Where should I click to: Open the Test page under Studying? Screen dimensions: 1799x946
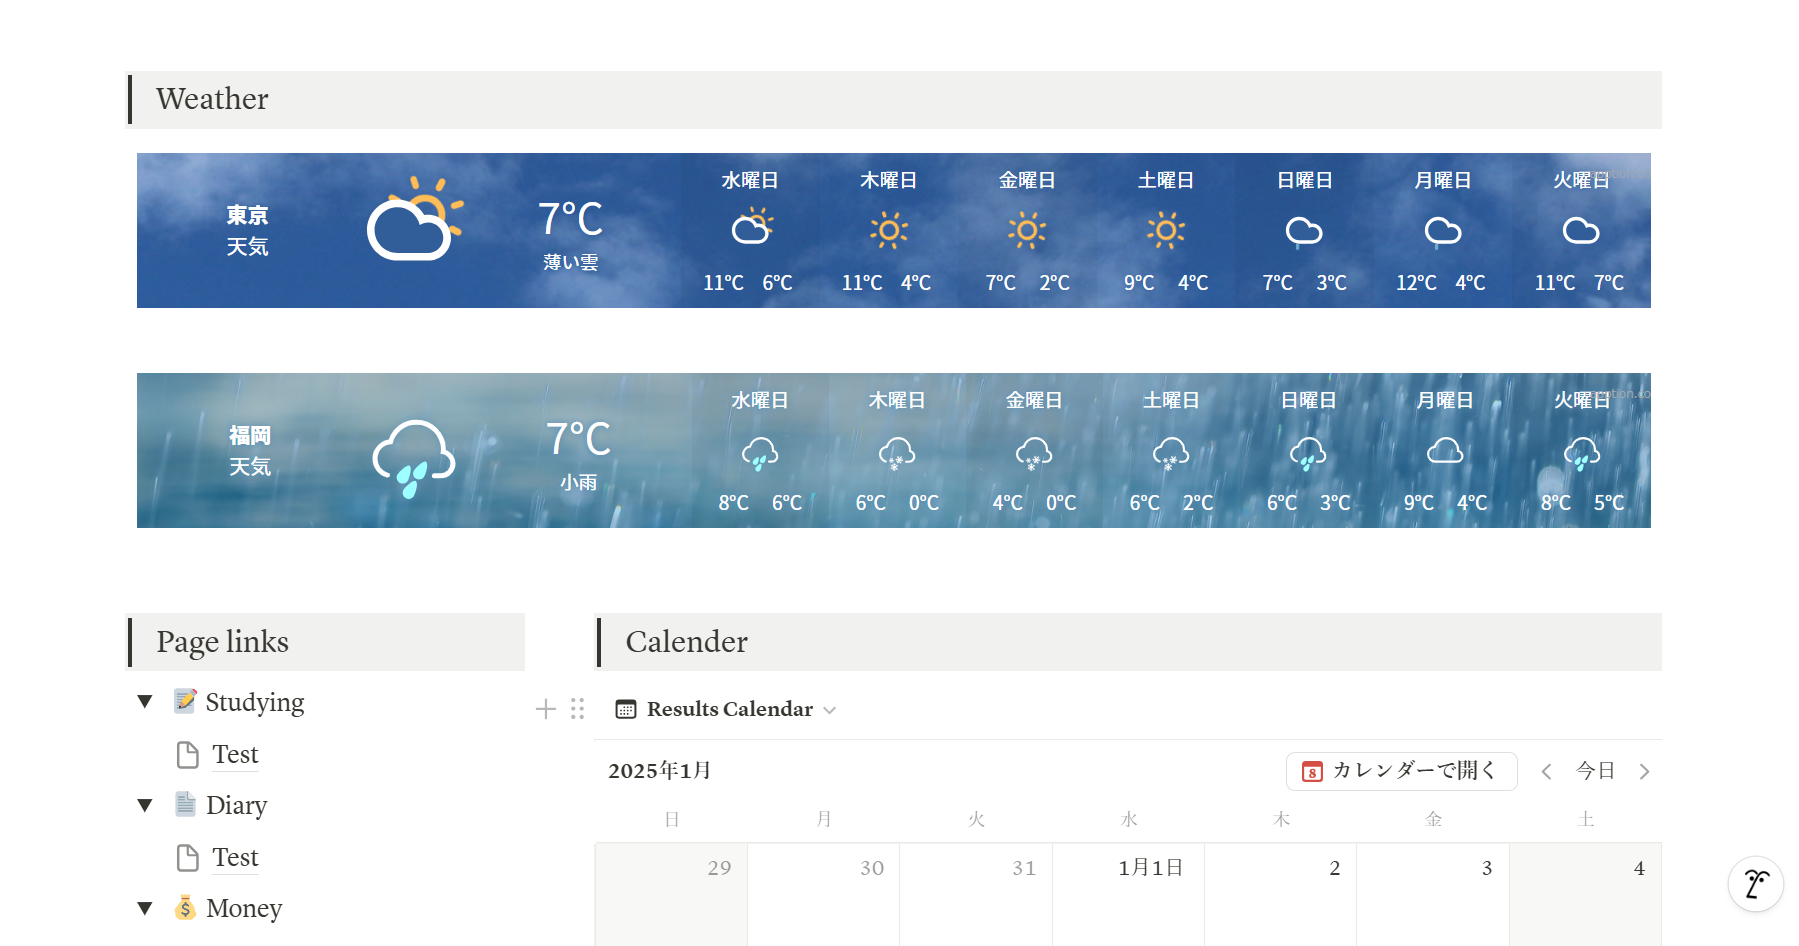coord(235,754)
